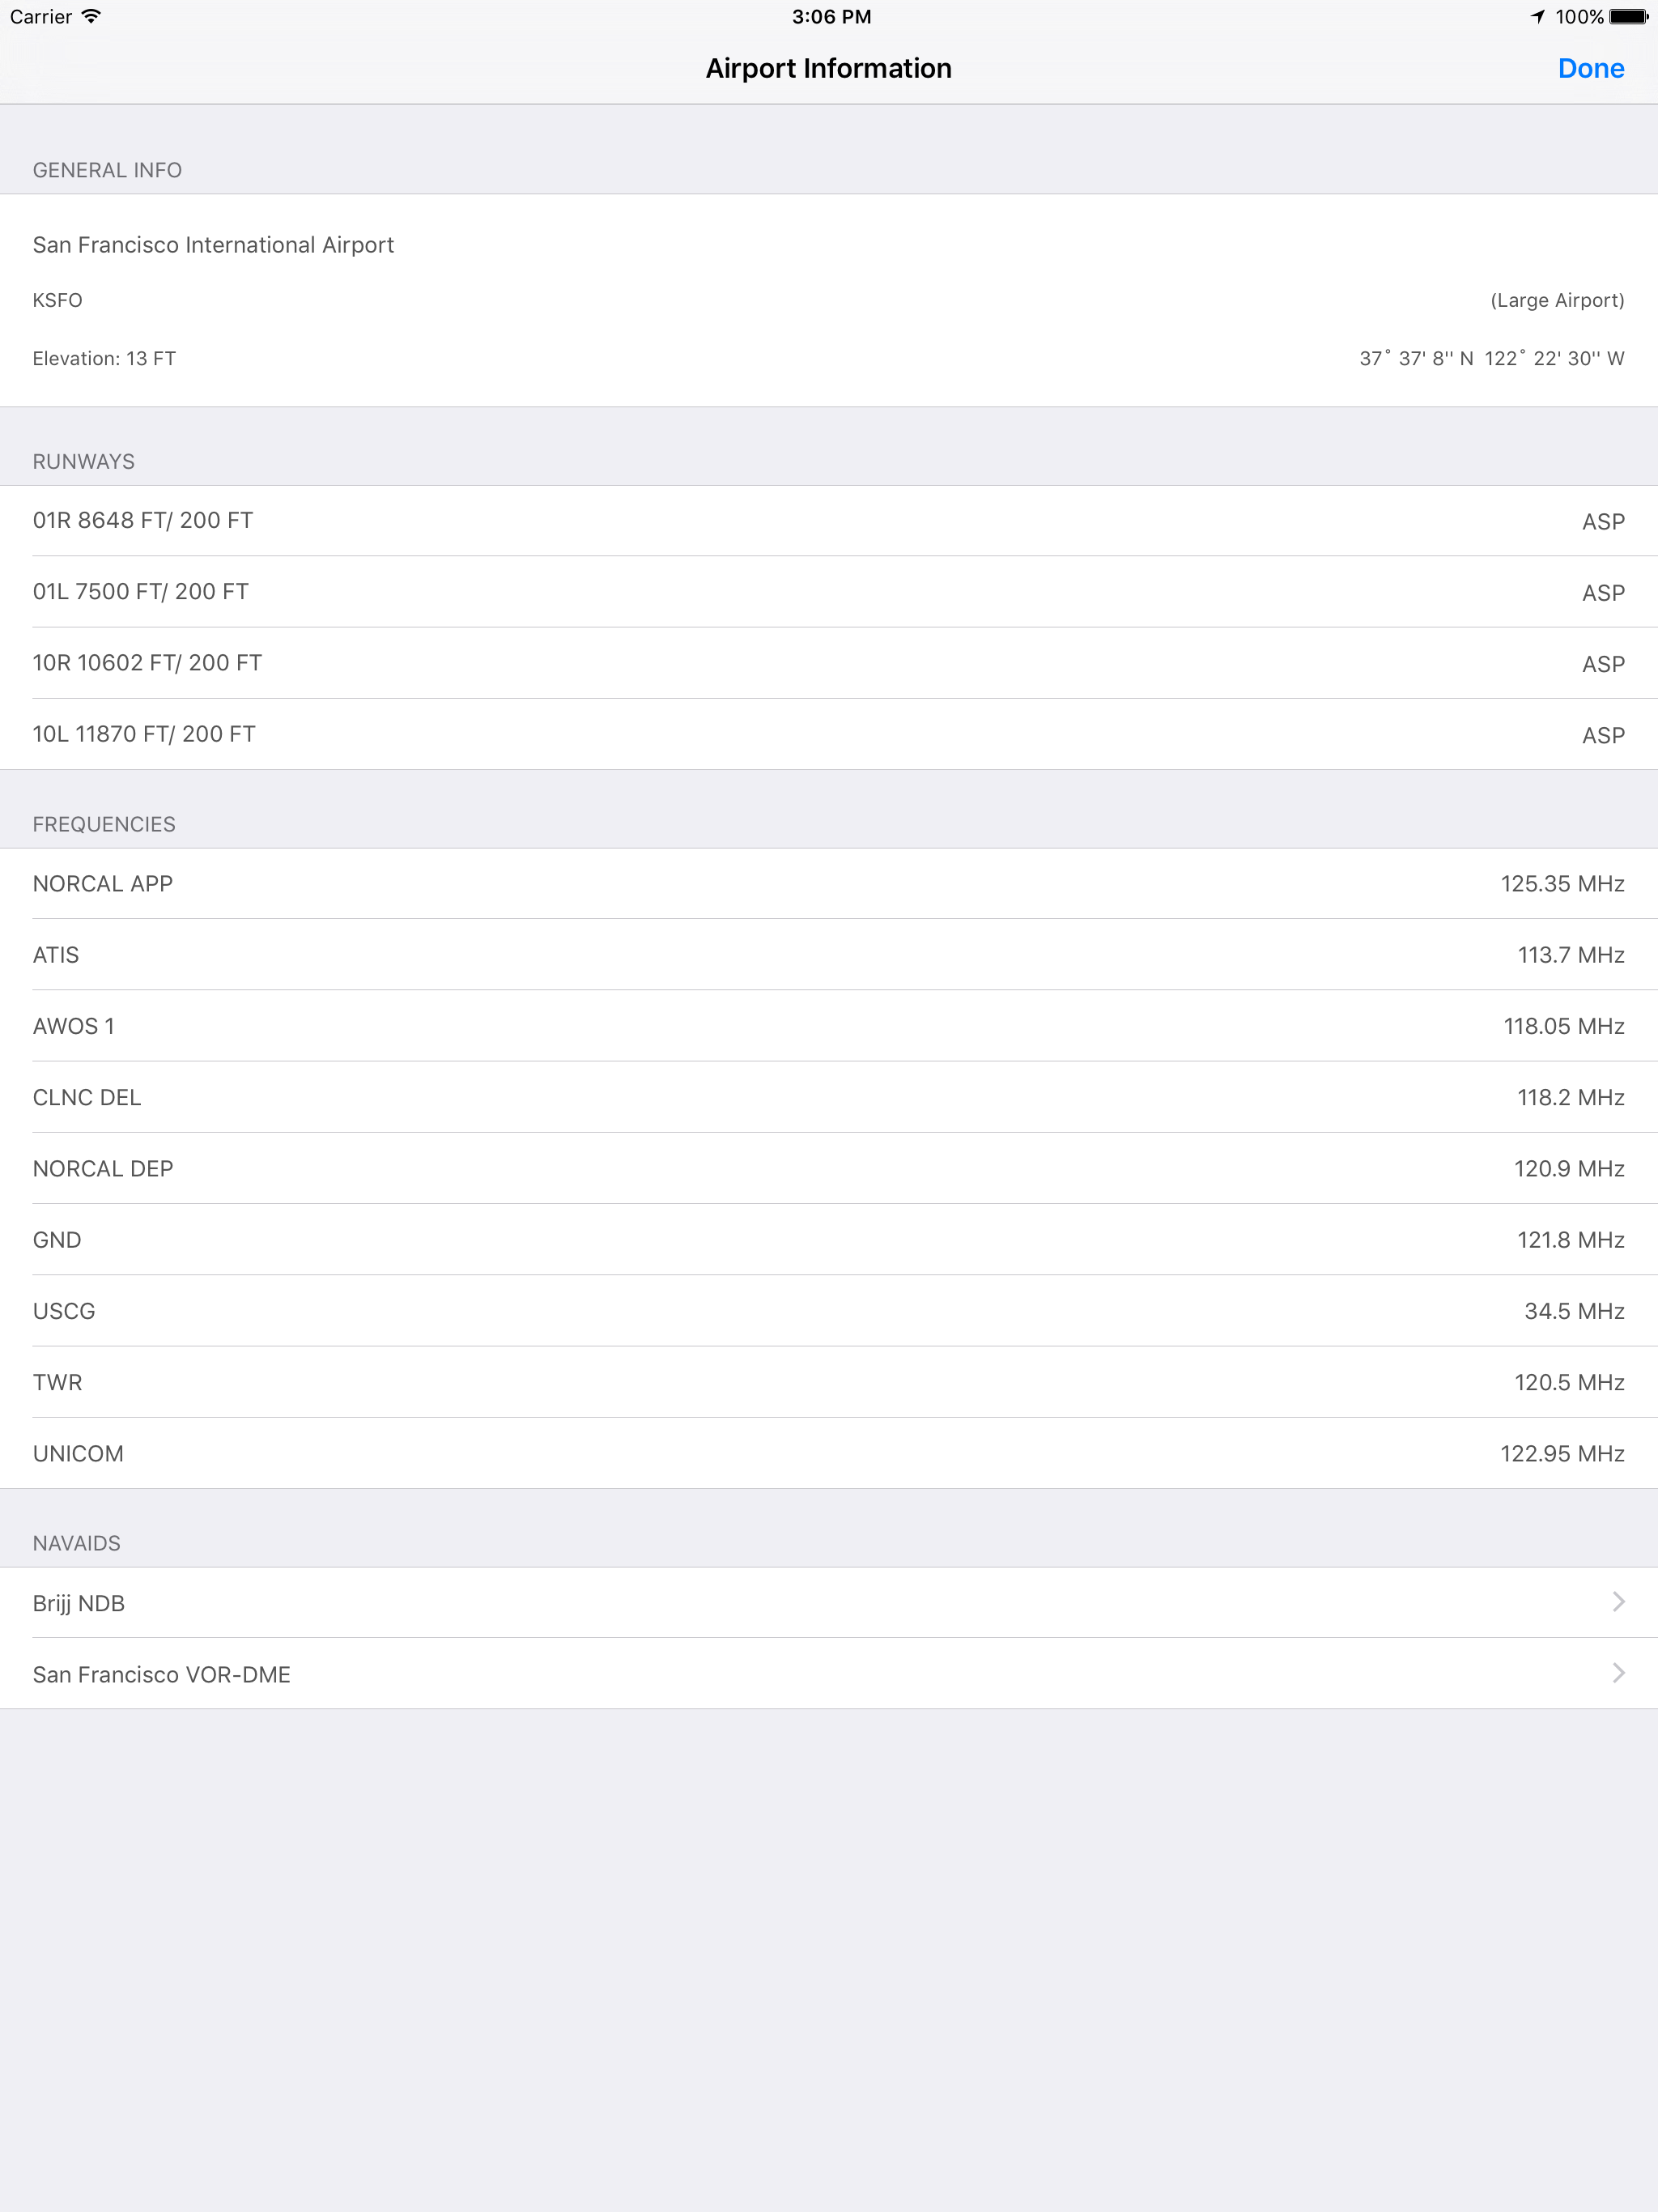The image size is (1658, 2212).
Task: Expand San Francisco VOR-DME details chevron
Action: [x=1618, y=1673]
